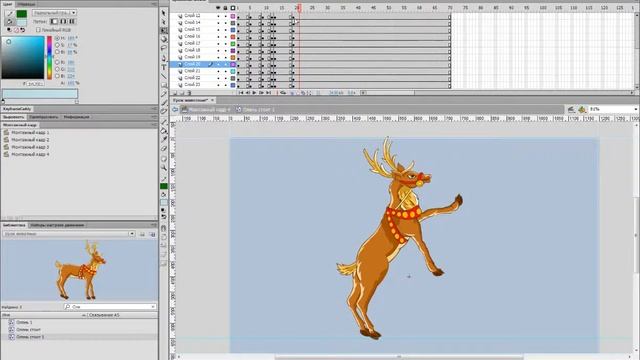Screen dimensions: 640x360
Task: Open the motion presets tab beside Библиотека
Action: pyautogui.click(x=57, y=225)
